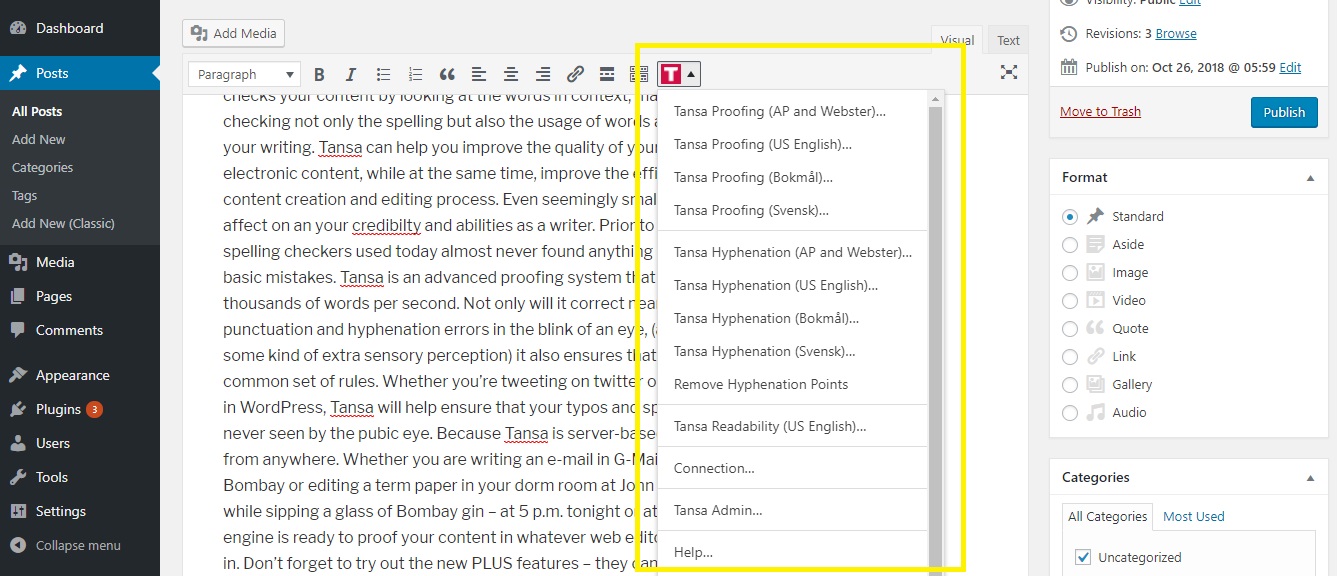
Task: Toggle the toolbar kitchen sink
Action: point(639,74)
